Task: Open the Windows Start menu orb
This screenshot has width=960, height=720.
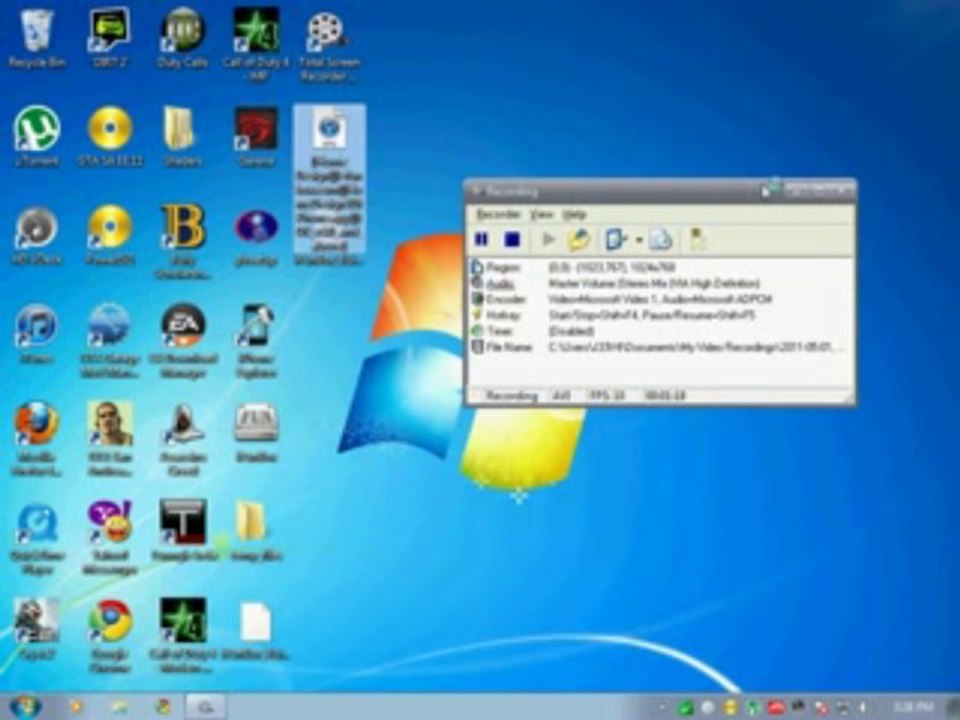Action: [x=24, y=707]
